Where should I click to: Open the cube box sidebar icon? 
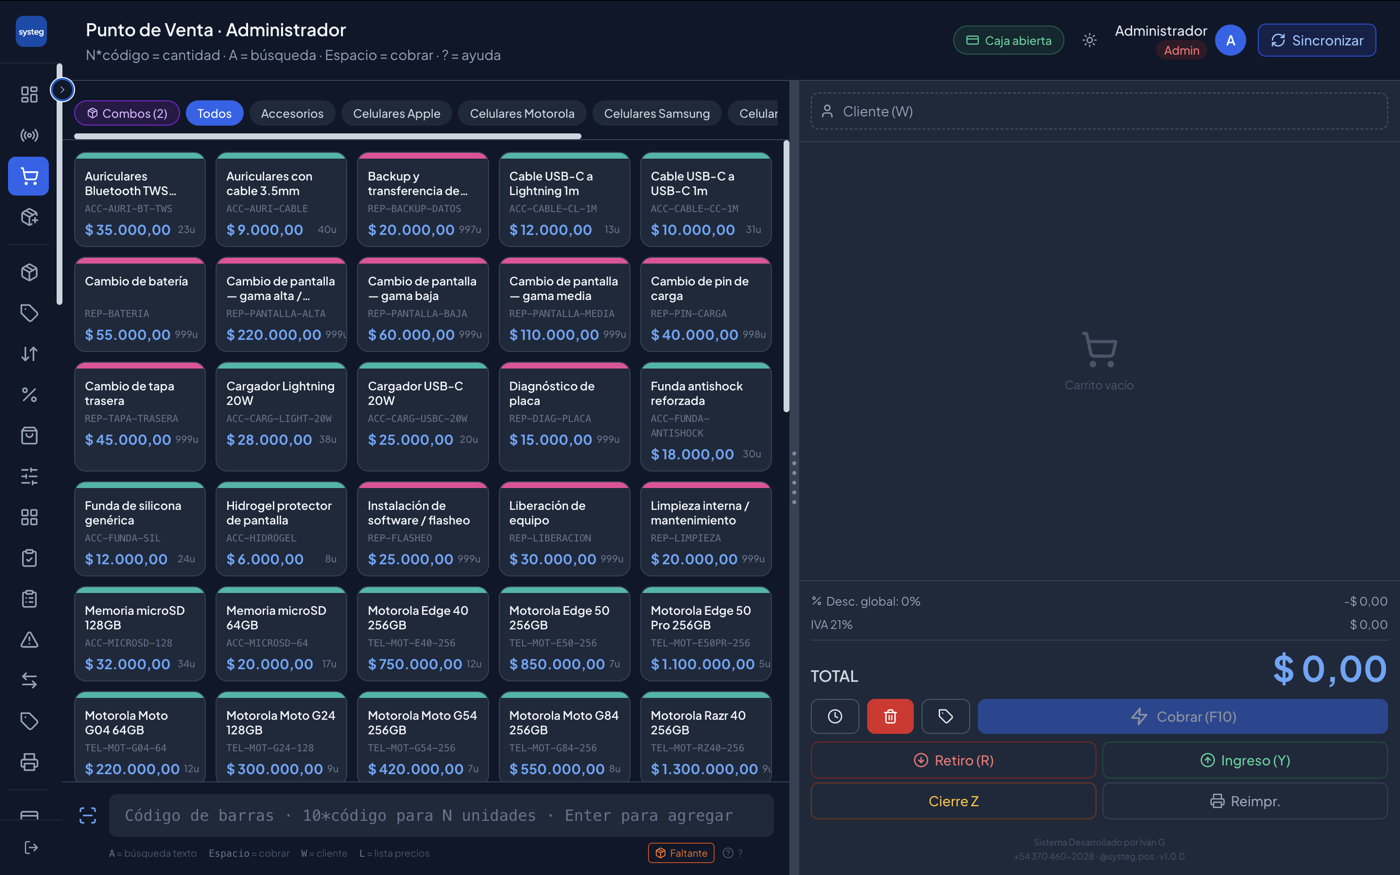click(x=29, y=272)
